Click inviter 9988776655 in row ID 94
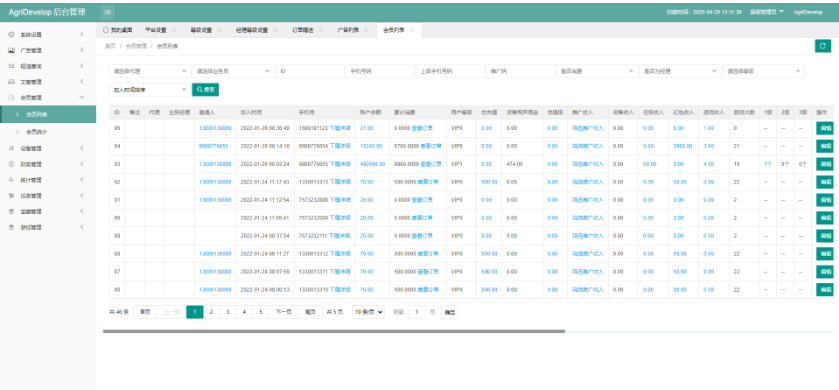Viewport: 839px width, 390px height. 213,146
